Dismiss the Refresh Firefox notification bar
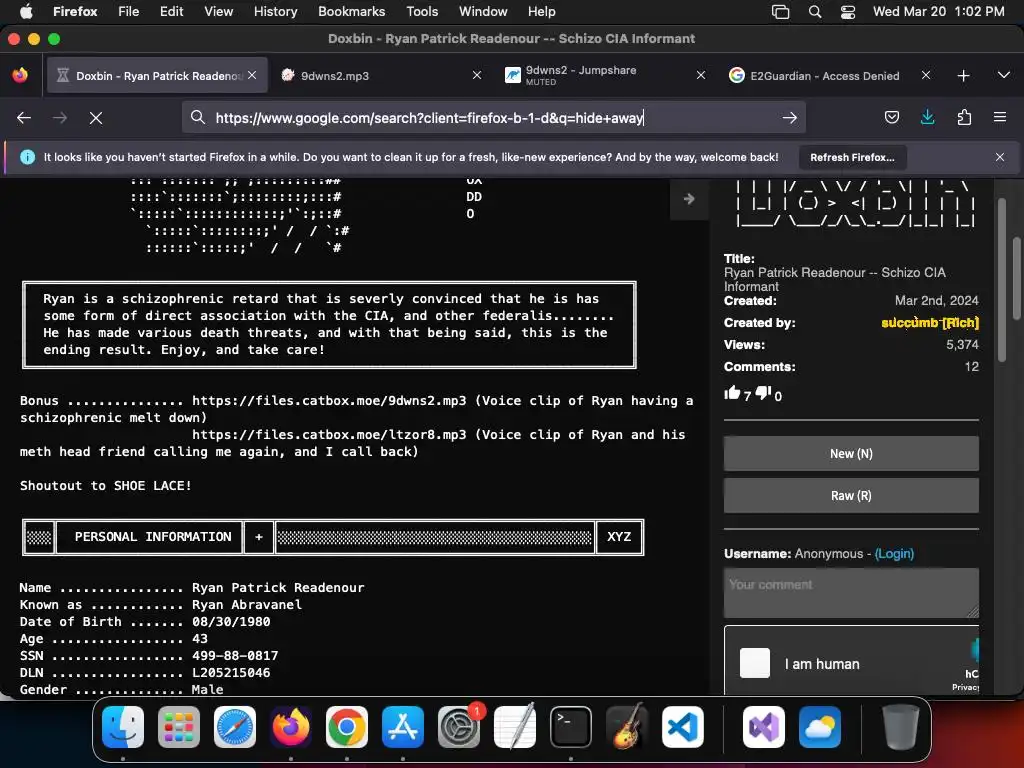The image size is (1024, 768). coord(1000,157)
